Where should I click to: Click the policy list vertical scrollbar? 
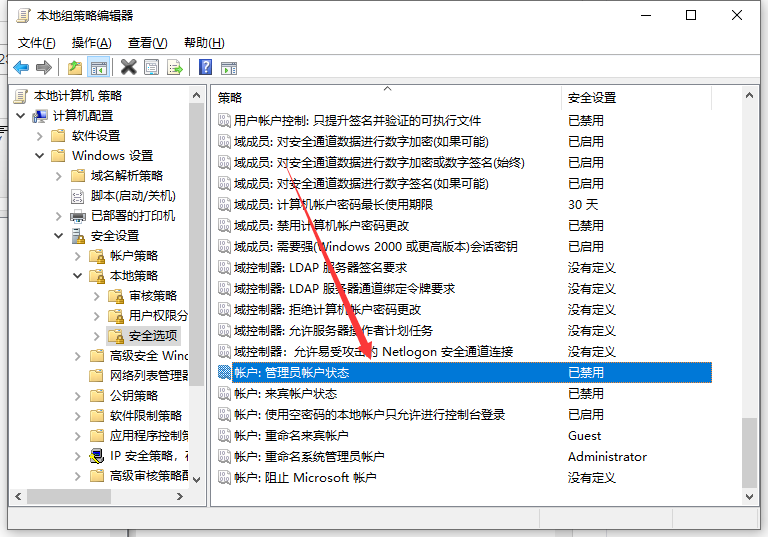tap(750, 300)
